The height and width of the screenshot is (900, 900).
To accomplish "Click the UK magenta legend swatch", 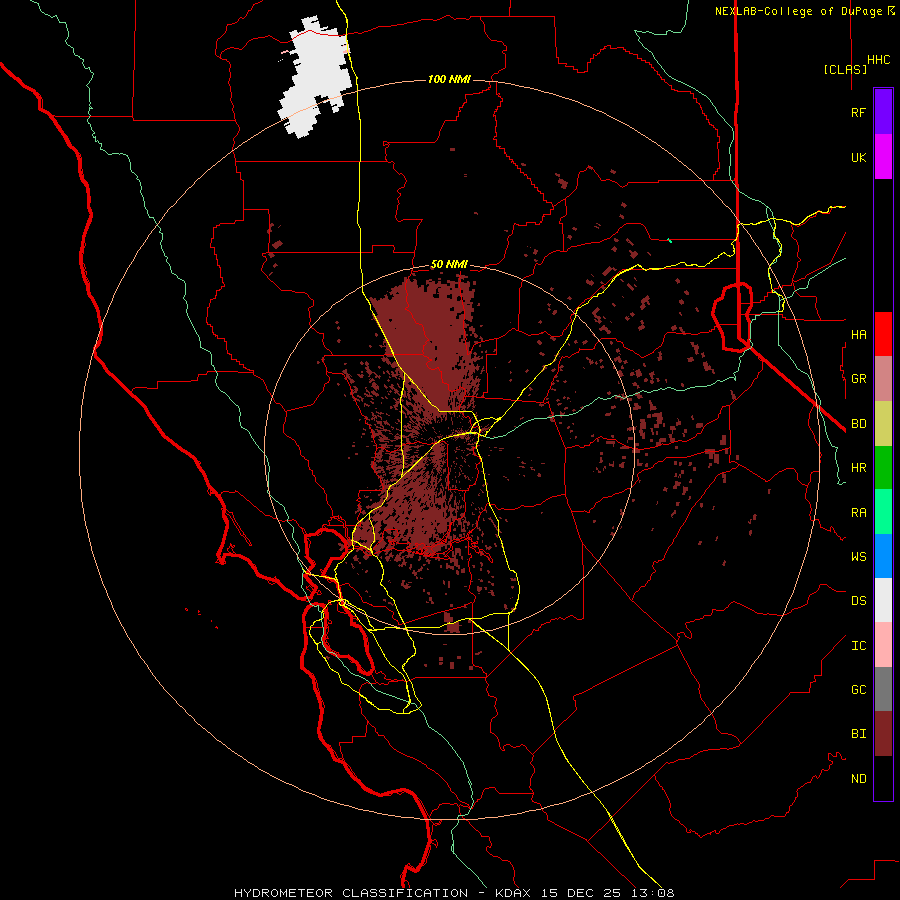I will tap(883, 157).
